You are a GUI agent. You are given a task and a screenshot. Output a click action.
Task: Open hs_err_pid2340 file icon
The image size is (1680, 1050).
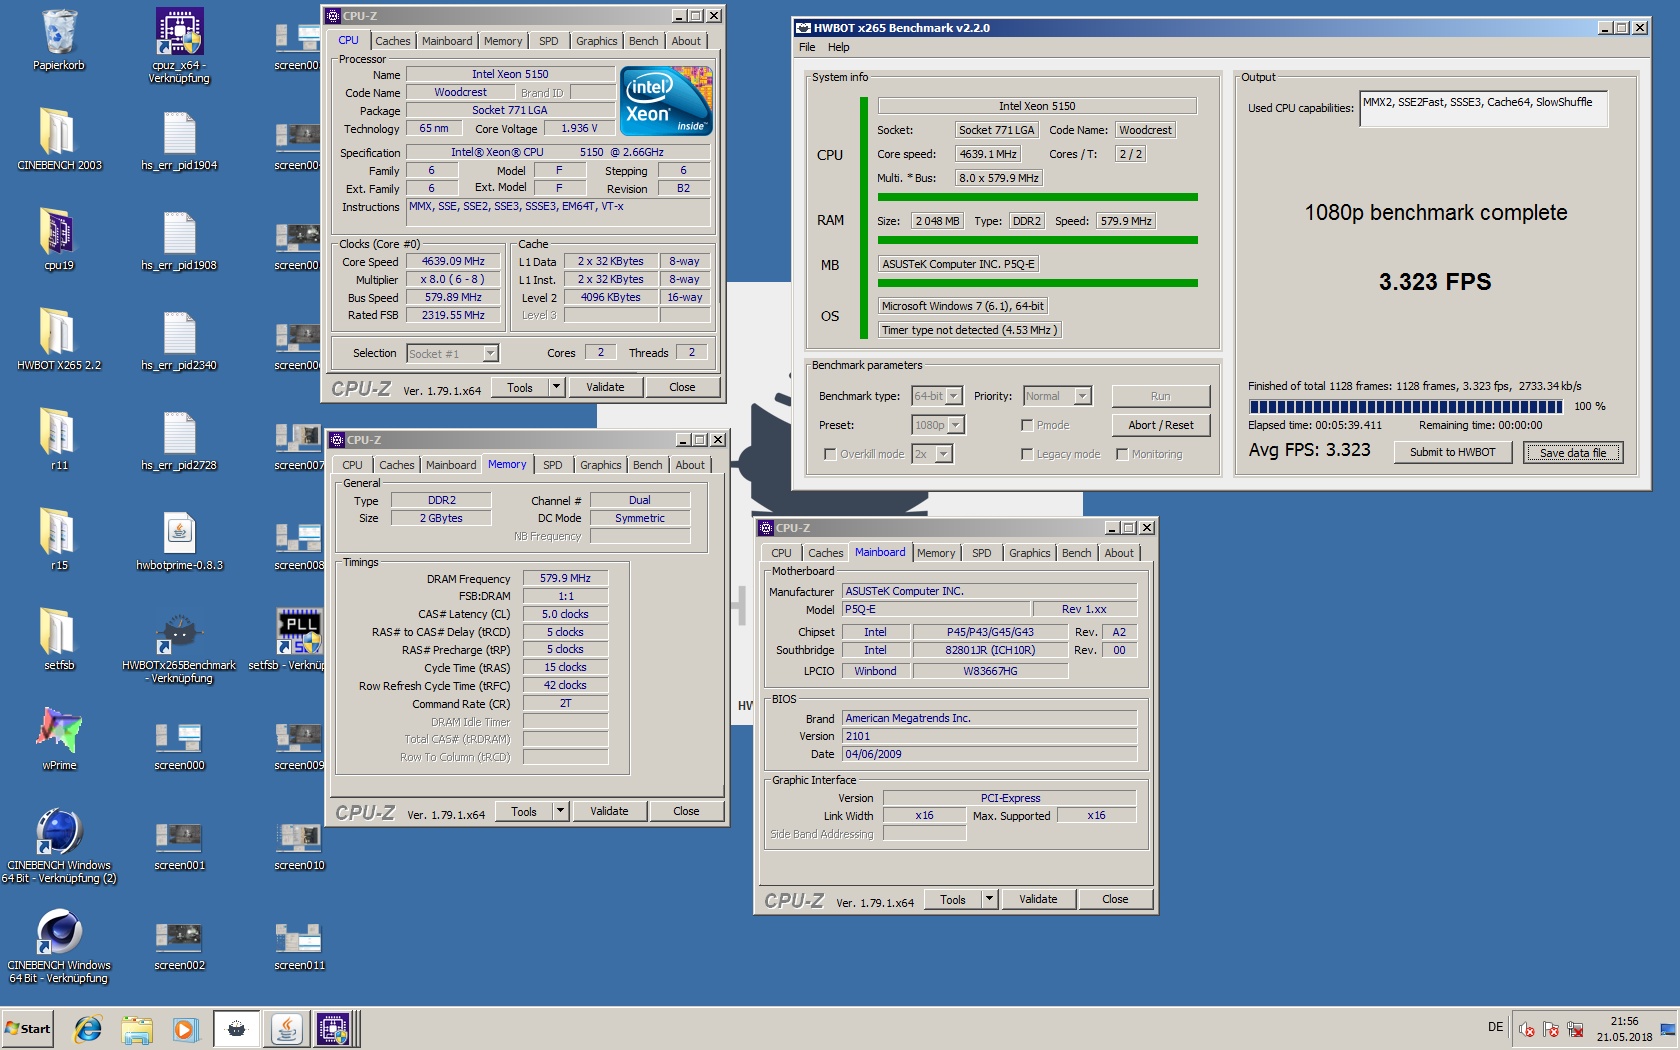(179, 340)
